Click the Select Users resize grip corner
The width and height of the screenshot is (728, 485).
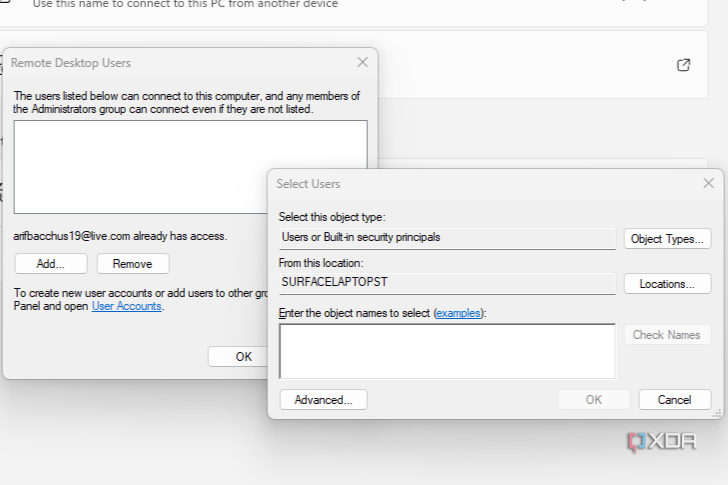coord(716,412)
